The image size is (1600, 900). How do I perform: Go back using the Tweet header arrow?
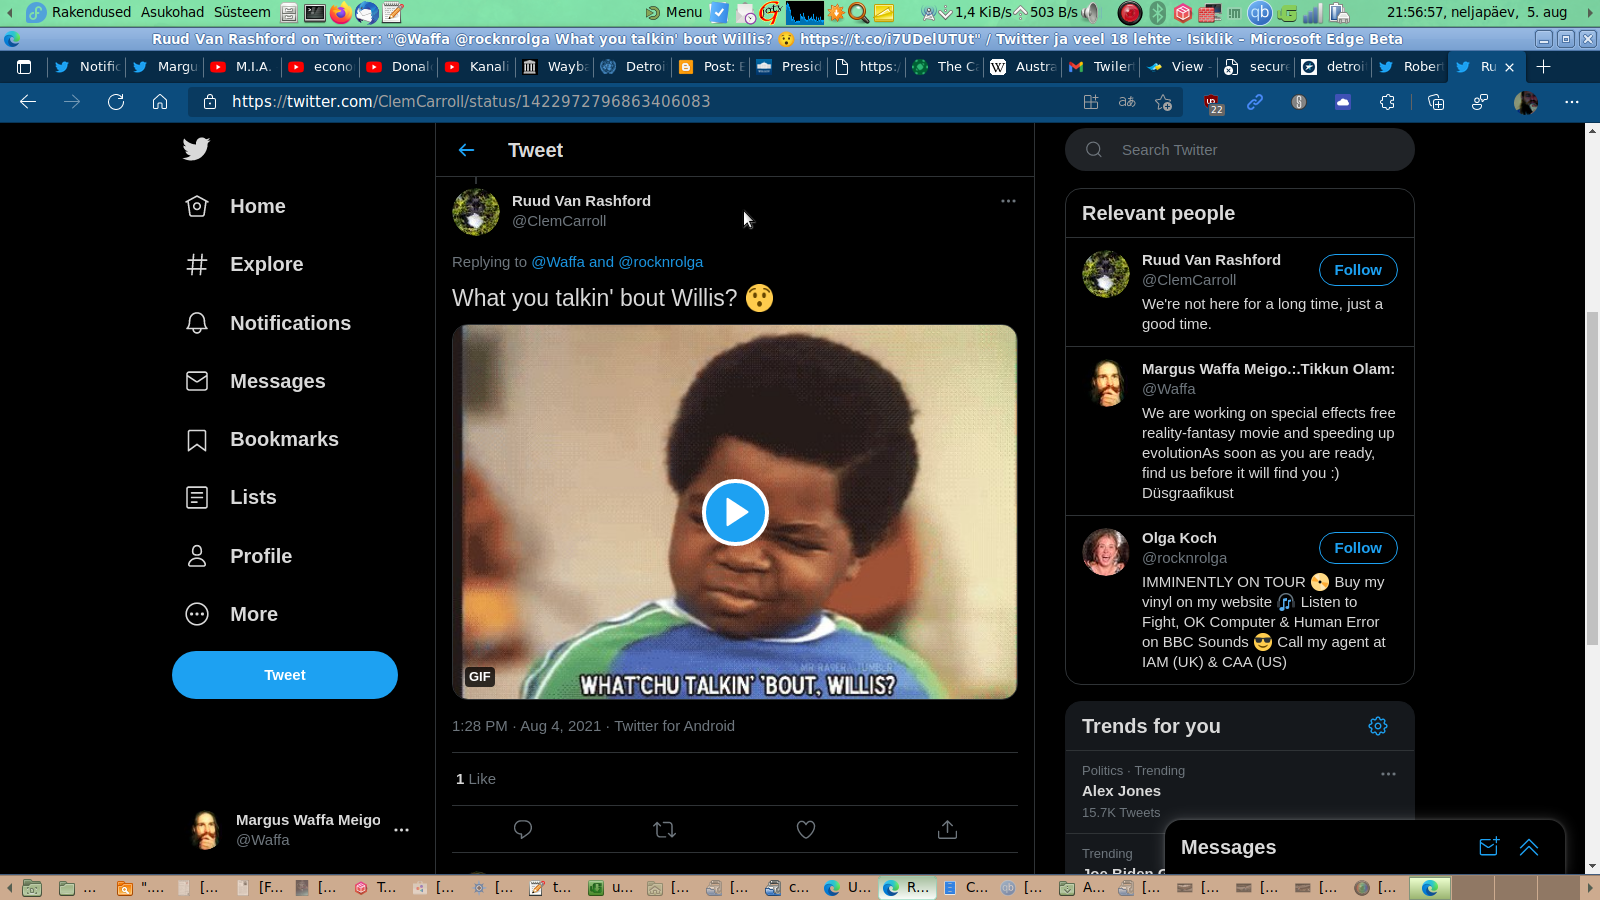466,150
